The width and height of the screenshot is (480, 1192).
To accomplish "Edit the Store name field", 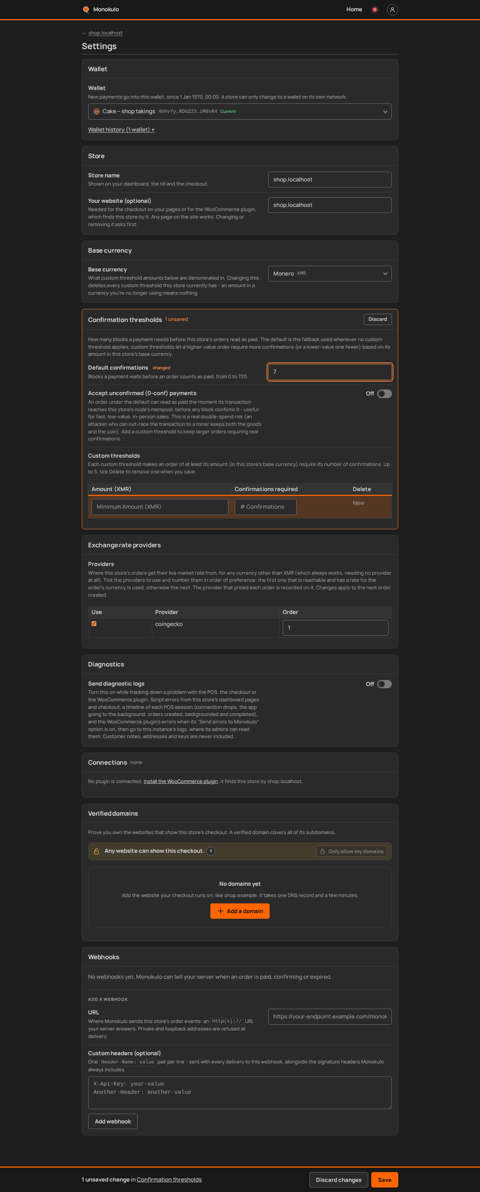I will pos(329,179).
